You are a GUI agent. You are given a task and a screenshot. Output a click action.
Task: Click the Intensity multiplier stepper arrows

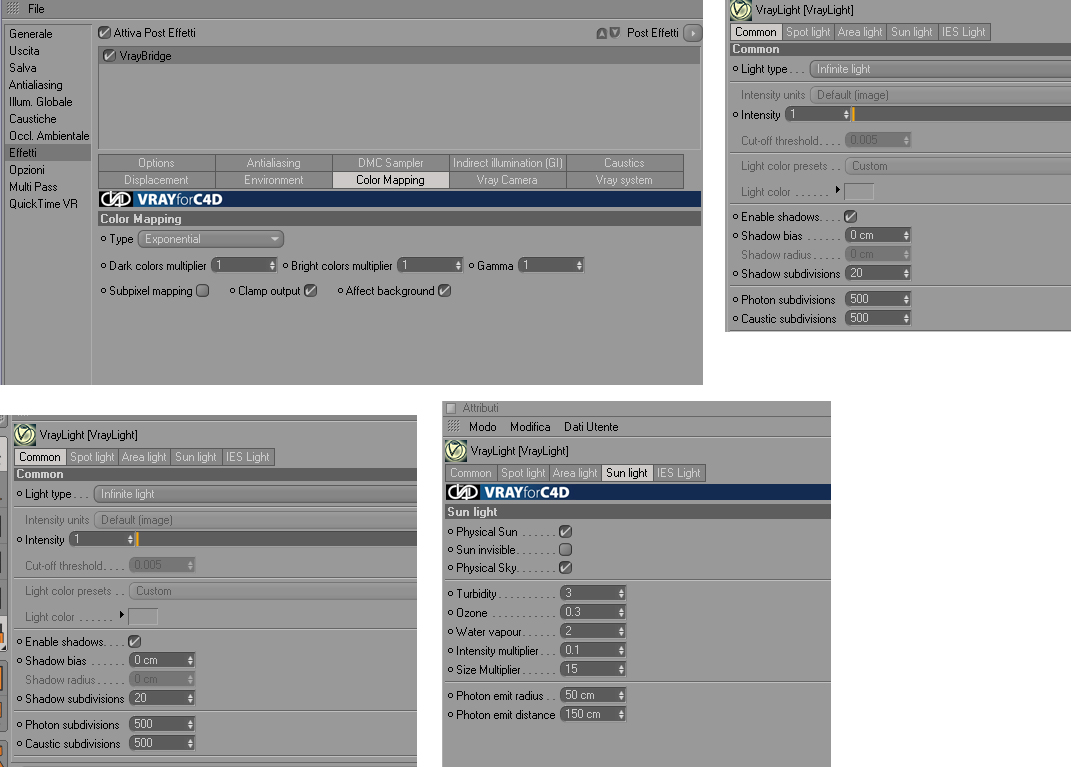tap(621, 650)
